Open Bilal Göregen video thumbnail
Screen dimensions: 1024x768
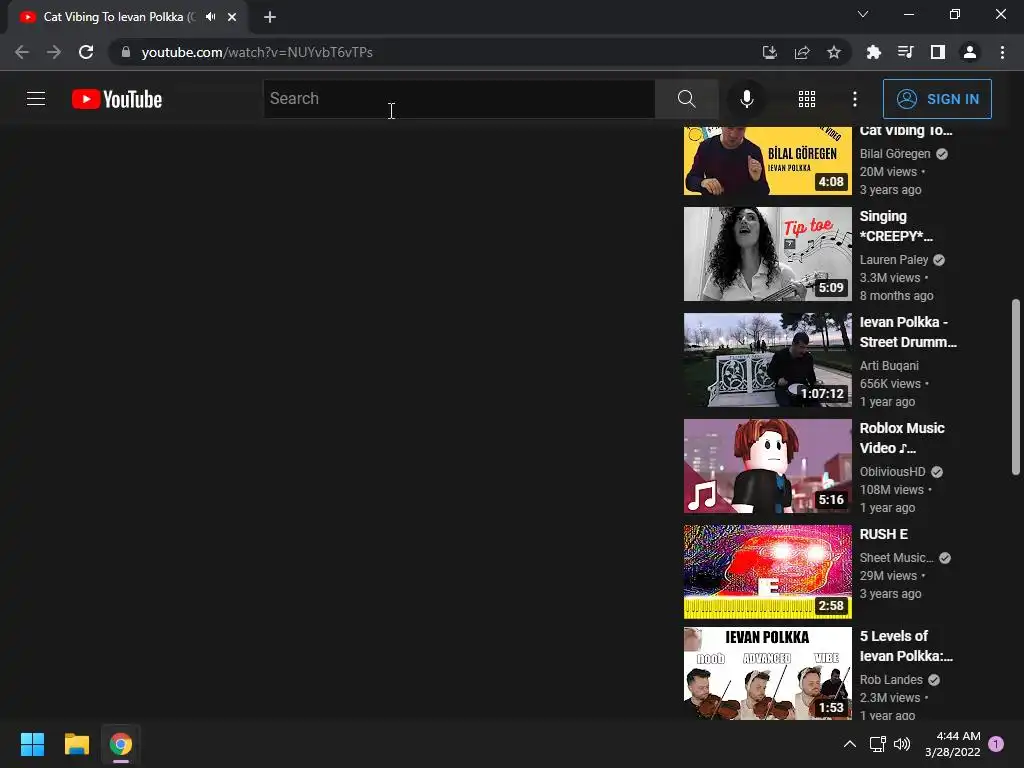768,161
